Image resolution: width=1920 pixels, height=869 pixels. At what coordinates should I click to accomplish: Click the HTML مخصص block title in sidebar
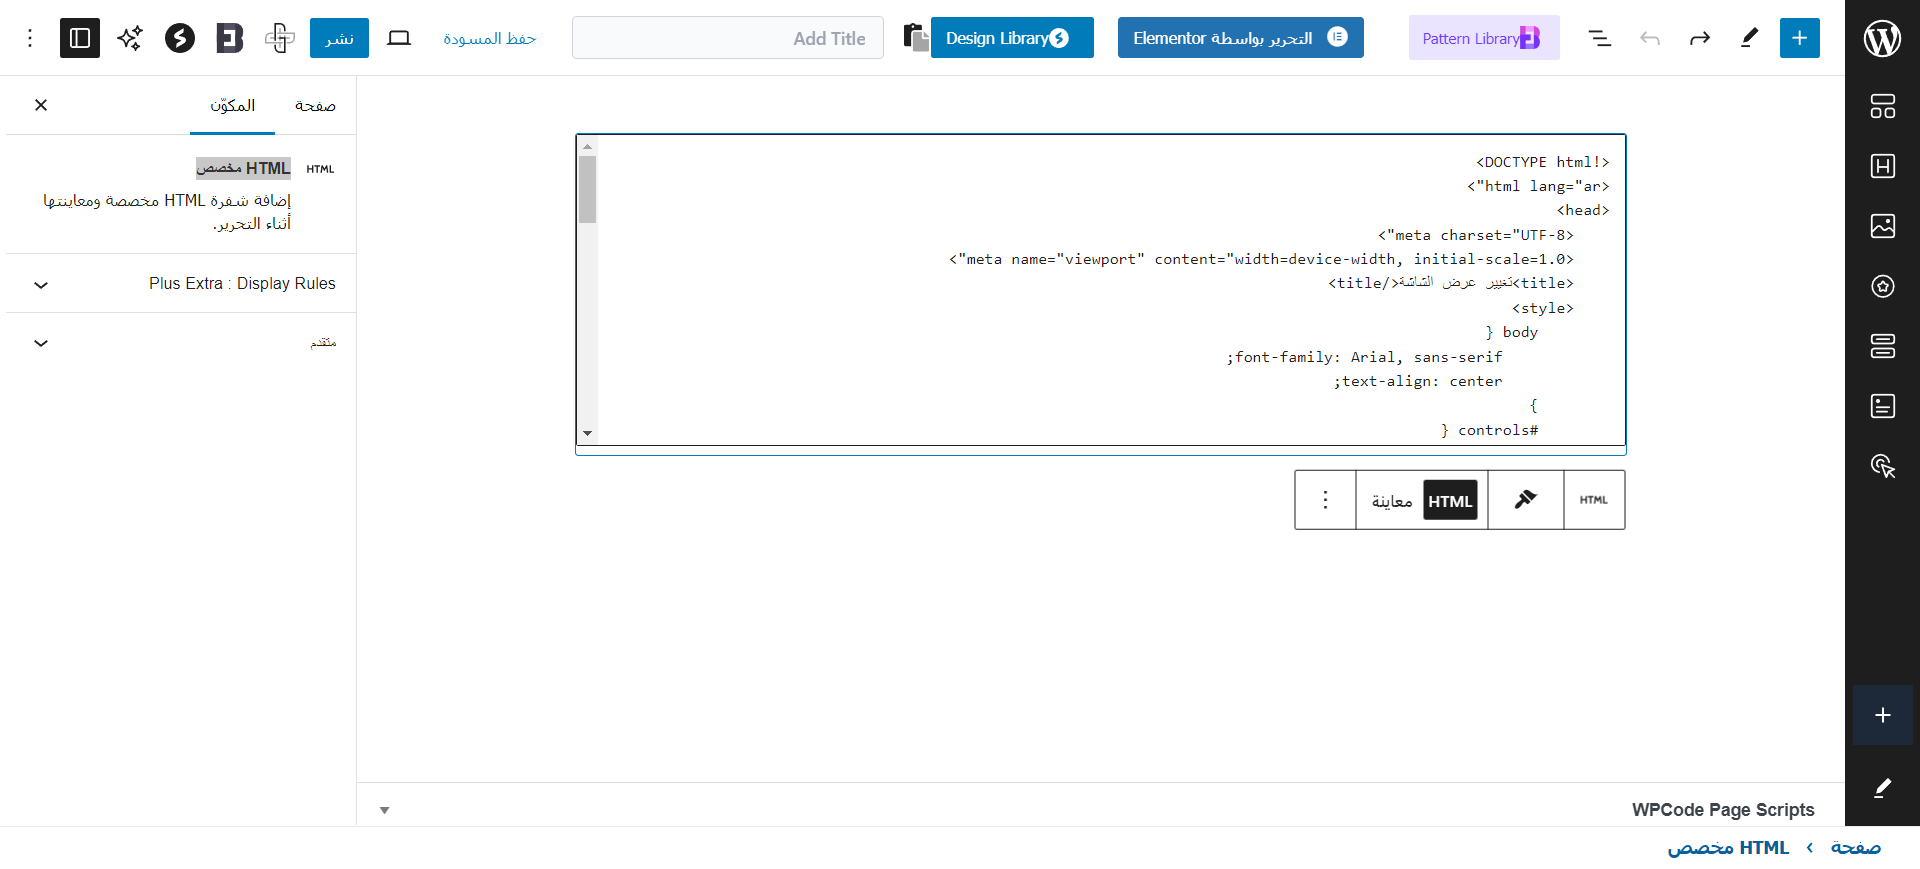tap(243, 168)
